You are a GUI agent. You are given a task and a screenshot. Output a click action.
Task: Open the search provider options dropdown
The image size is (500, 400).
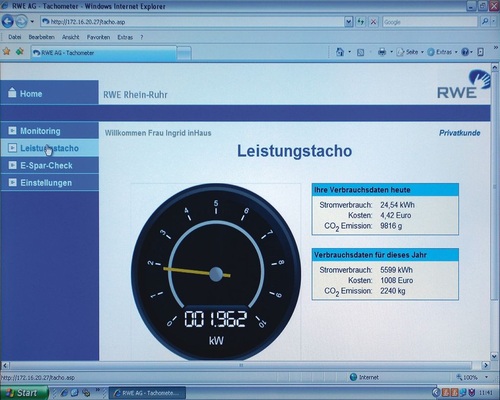[x=493, y=22]
